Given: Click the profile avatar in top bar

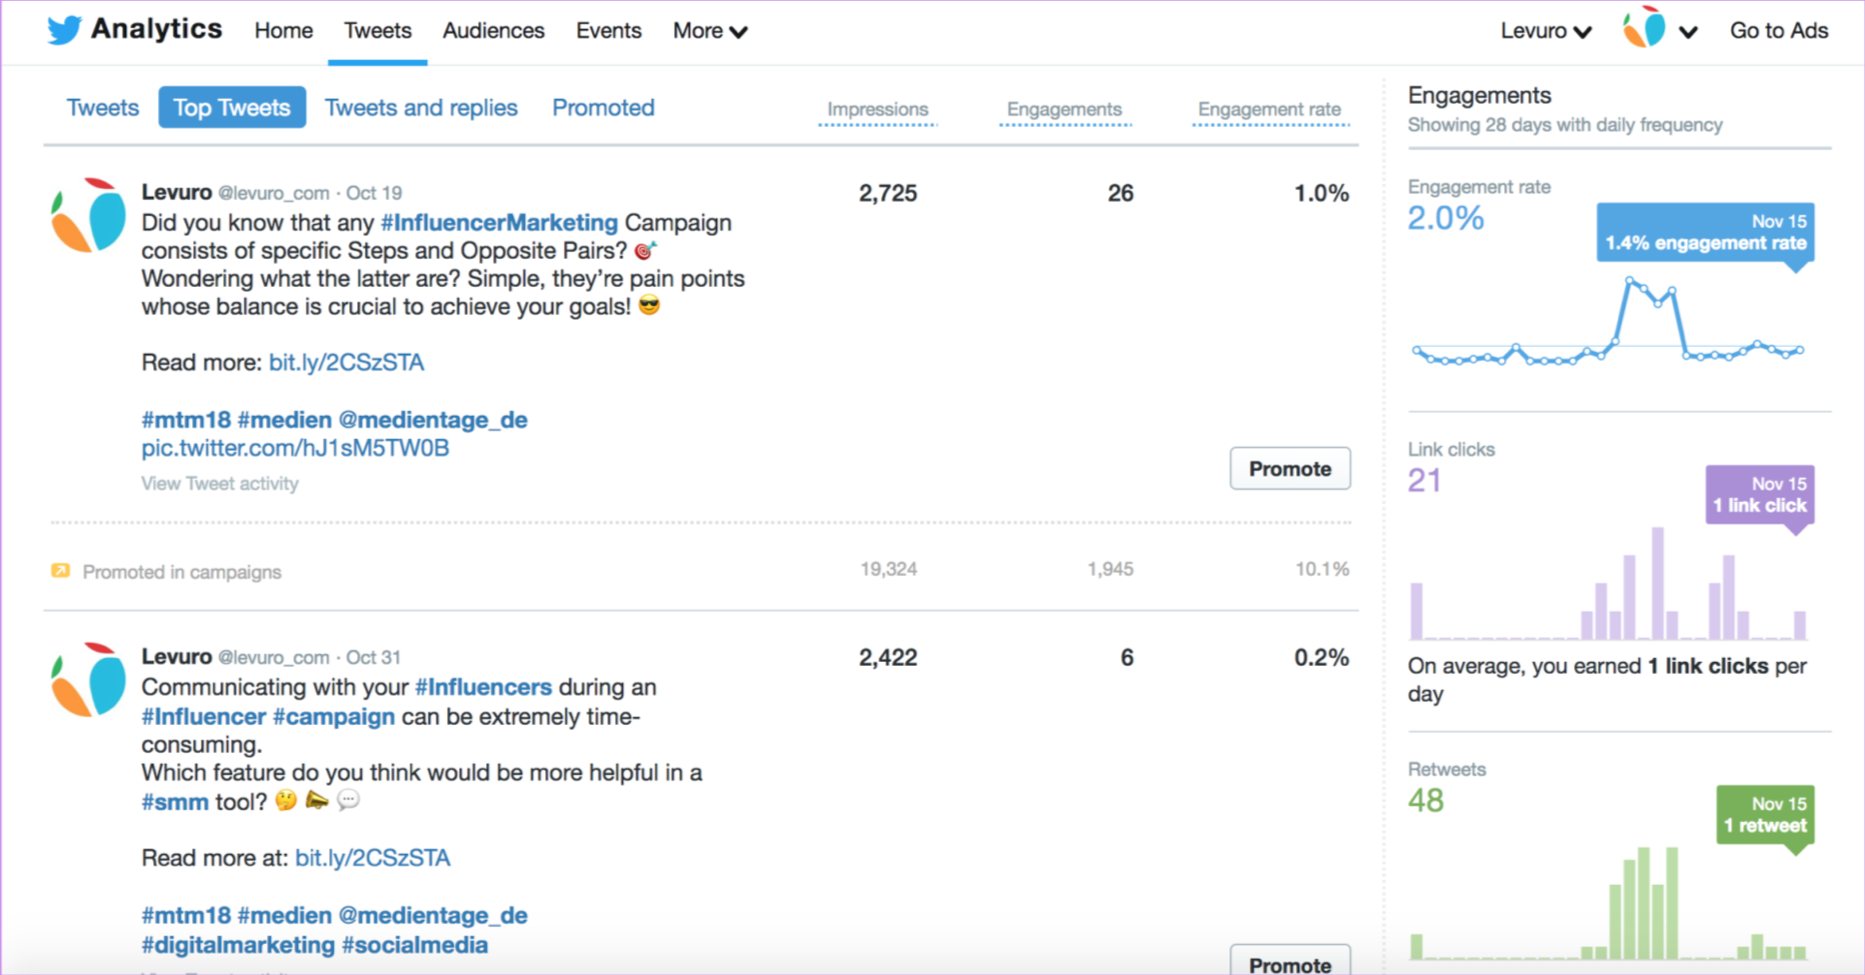Looking at the screenshot, I should [x=1644, y=29].
